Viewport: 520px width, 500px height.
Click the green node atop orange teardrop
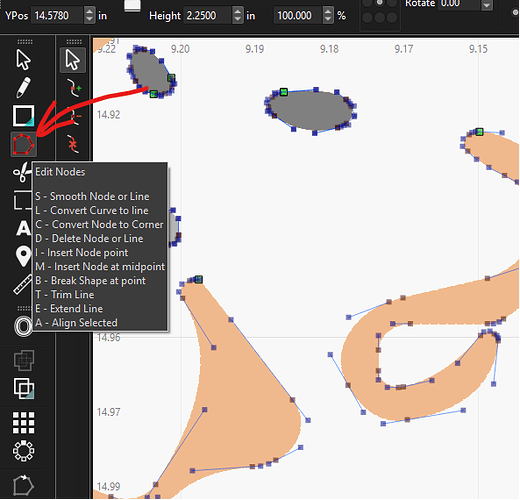coord(199,279)
